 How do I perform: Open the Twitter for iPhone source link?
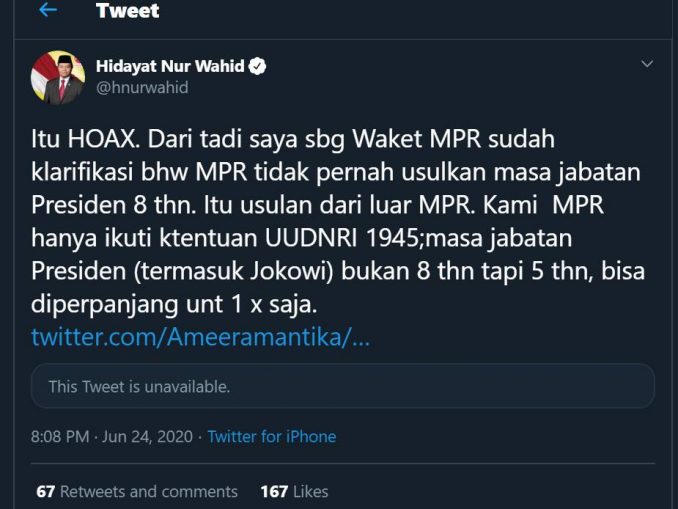[272, 436]
